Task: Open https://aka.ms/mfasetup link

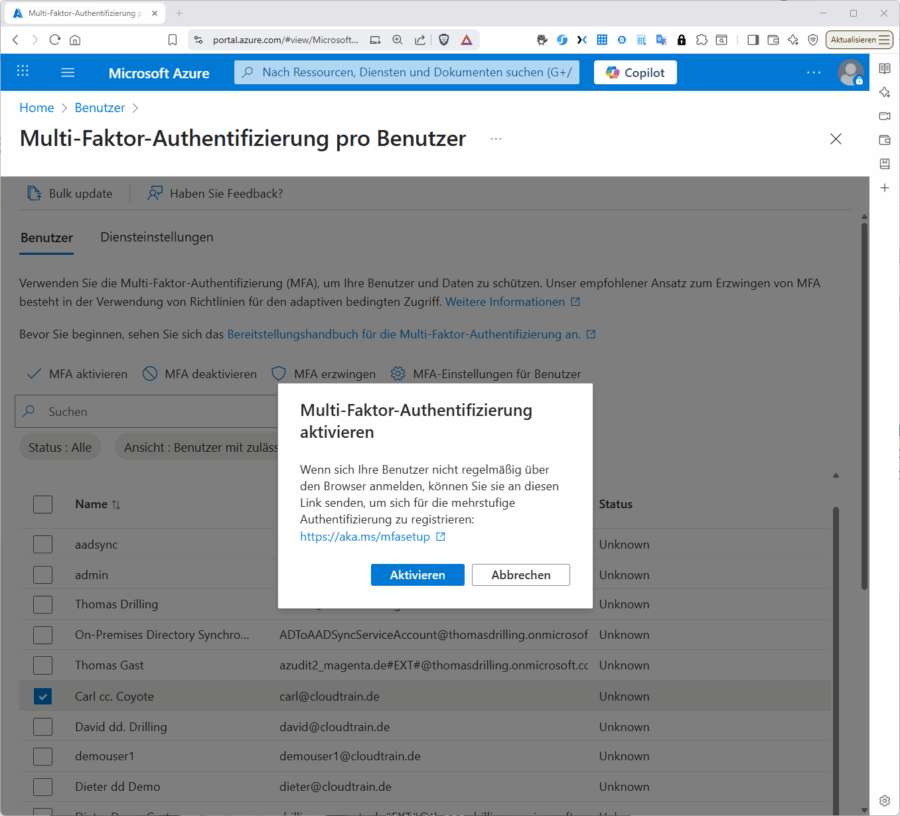Action: click(372, 537)
